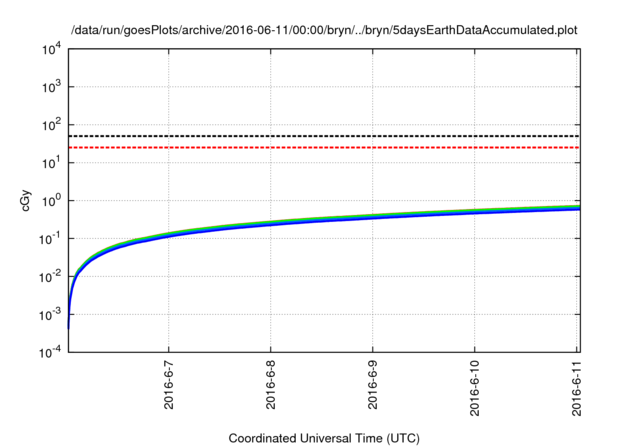Image resolution: width=640 pixels, height=448 pixels.
Task: Click the 2016-6-8 date tick label
Action: 271,384
